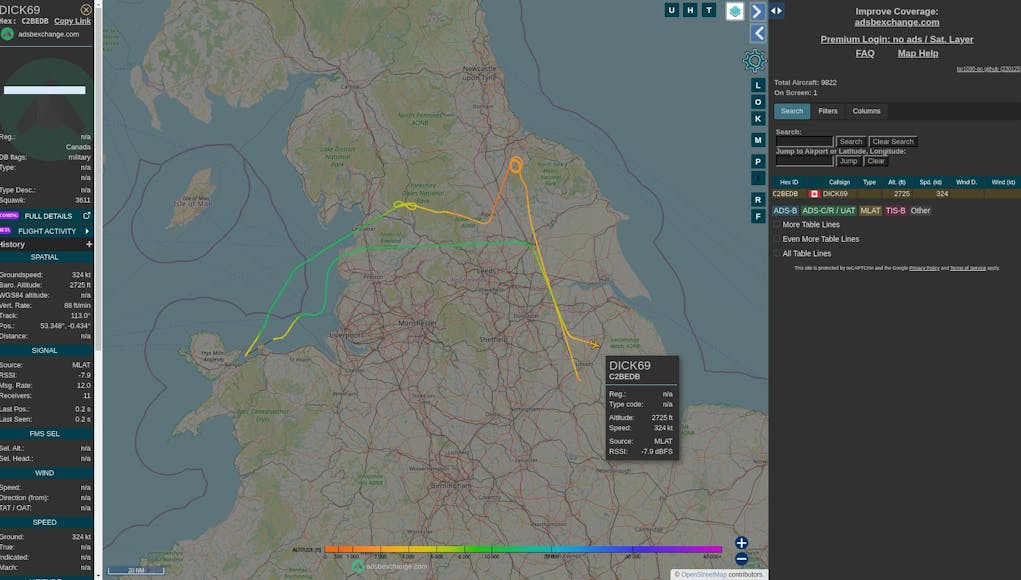Click the U map toggle button

click(672, 10)
